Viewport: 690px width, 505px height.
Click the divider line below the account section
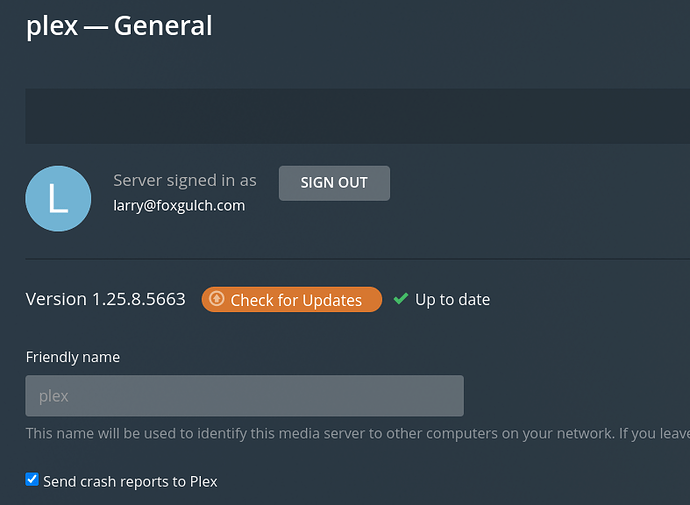[357, 259]
